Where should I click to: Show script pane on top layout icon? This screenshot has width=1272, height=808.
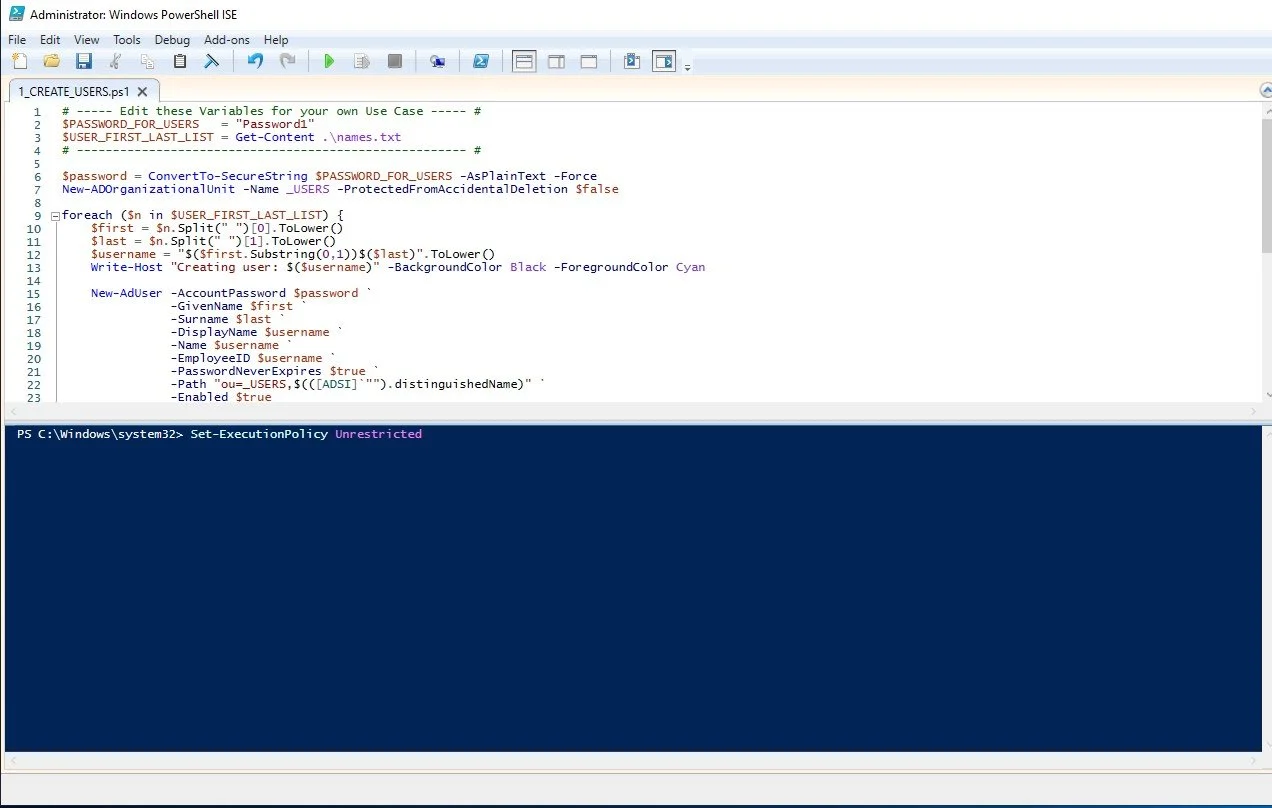(524, 62)
